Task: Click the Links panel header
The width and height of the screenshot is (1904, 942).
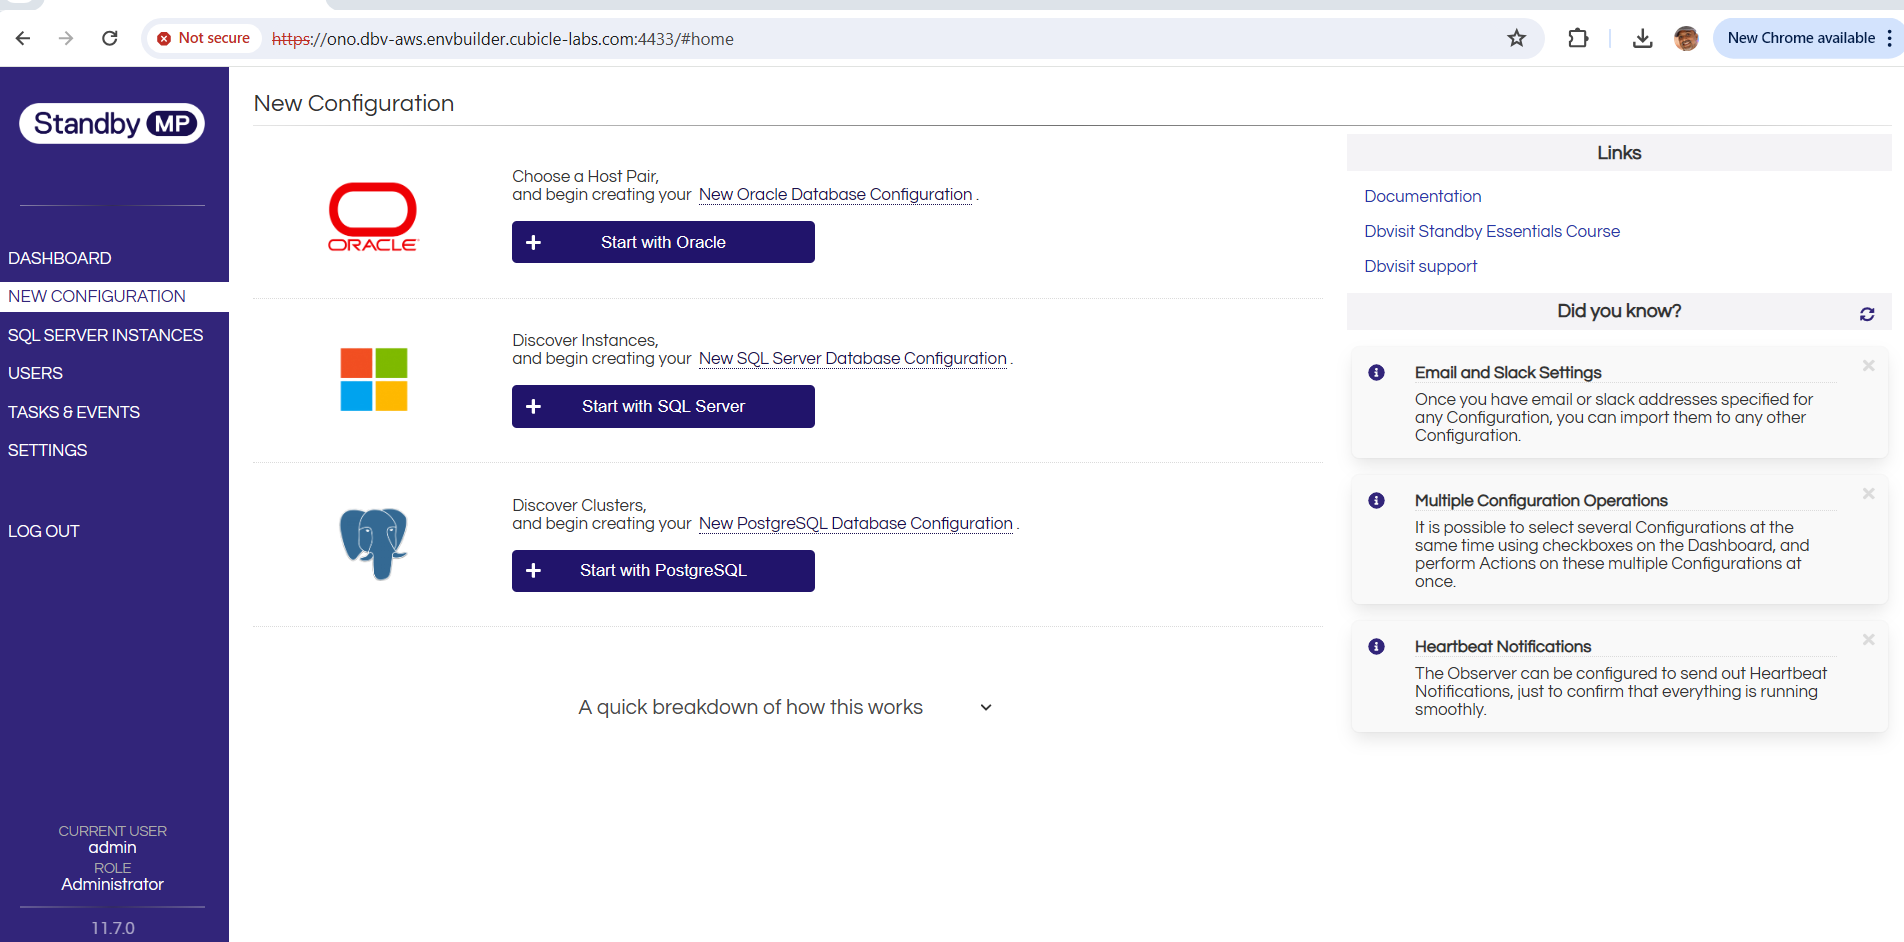Action: coord(1619,153)
